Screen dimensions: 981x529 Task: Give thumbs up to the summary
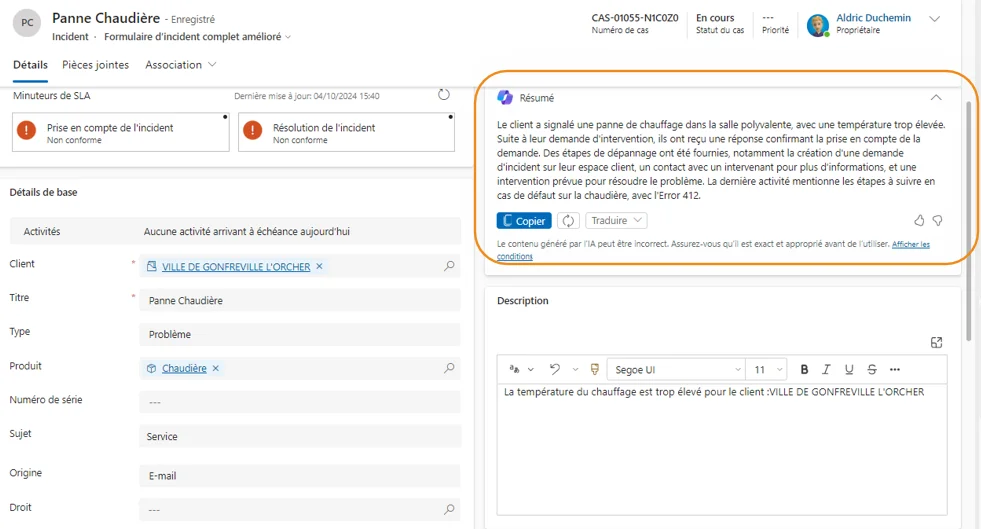[x=919, y=220]
